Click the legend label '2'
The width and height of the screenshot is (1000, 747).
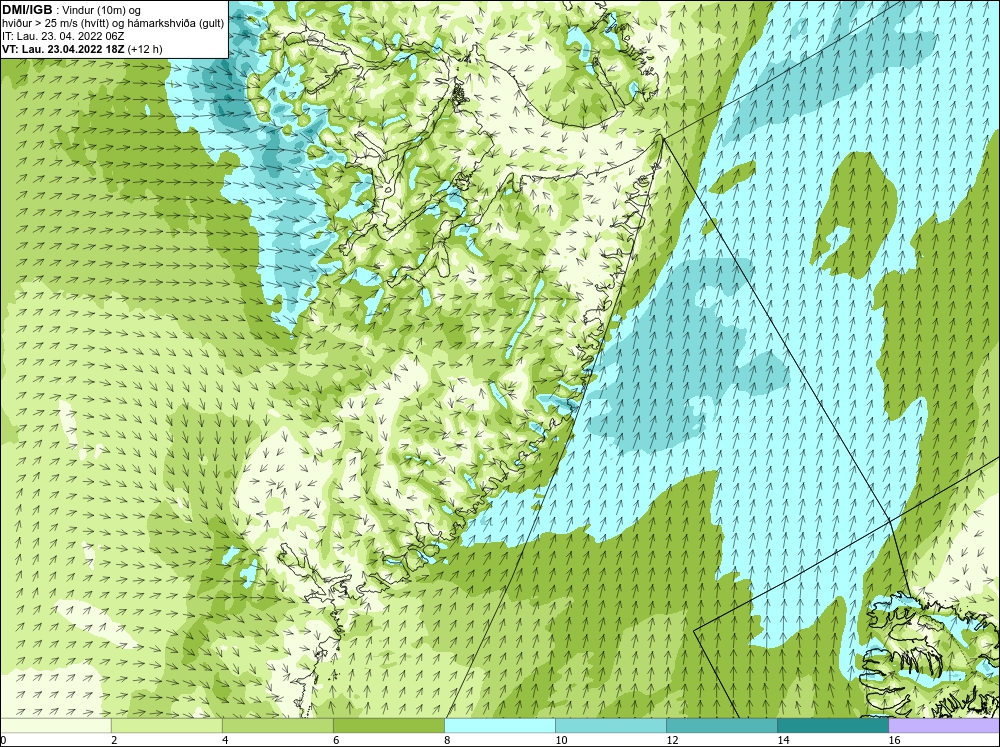coord(114,740)
